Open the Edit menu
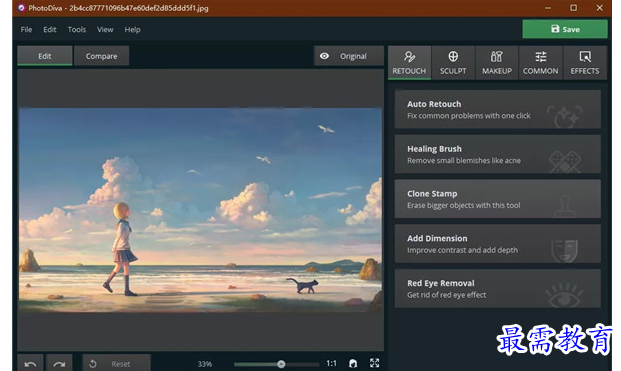Viewport: 621px width, 371px height. (50, 30)
